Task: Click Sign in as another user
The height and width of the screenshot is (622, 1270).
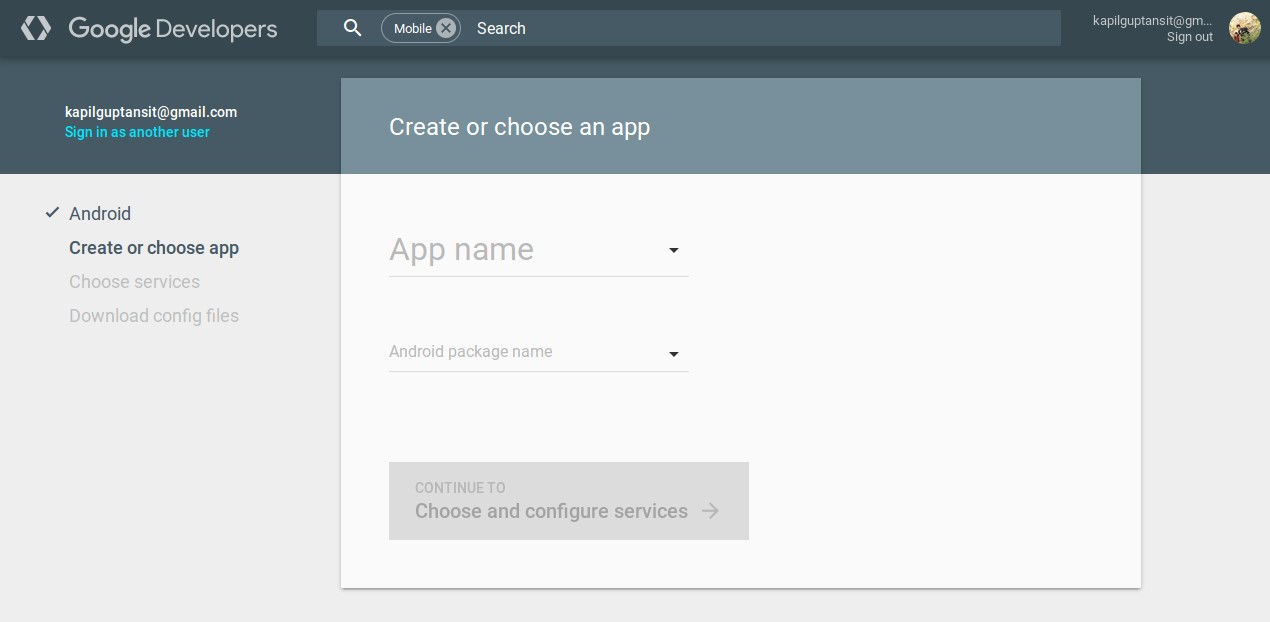Action: click(137, 132)
